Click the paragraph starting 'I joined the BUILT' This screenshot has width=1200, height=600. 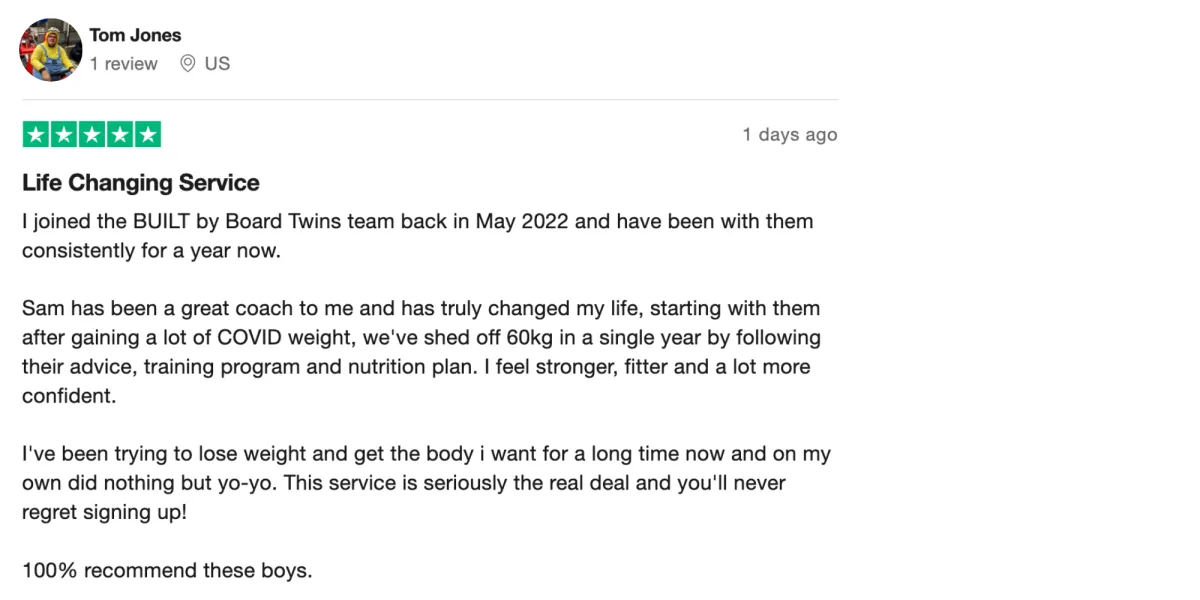pyautogui.click(x=418, y=235)
